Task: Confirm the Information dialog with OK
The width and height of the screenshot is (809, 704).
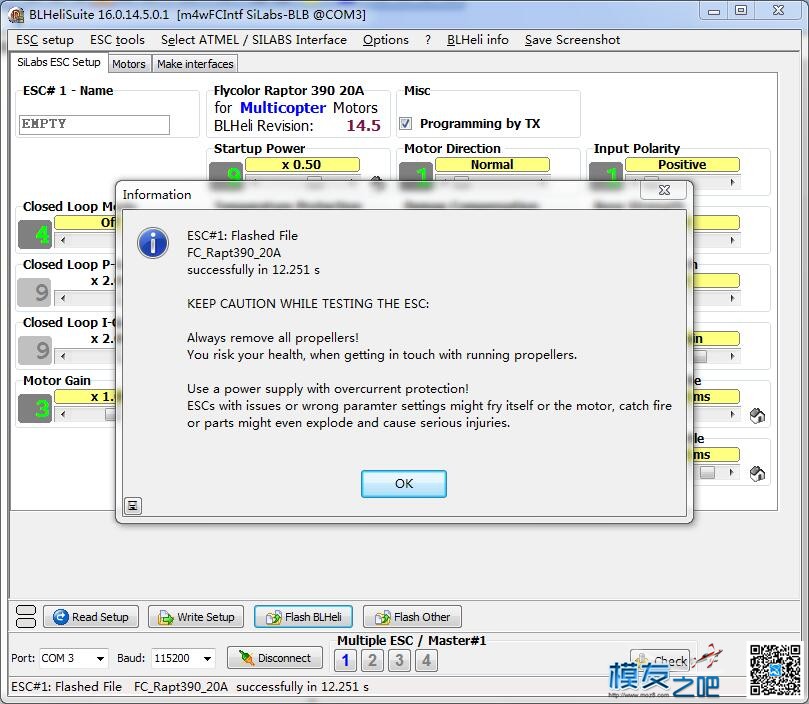Action: tap(404, 484)
